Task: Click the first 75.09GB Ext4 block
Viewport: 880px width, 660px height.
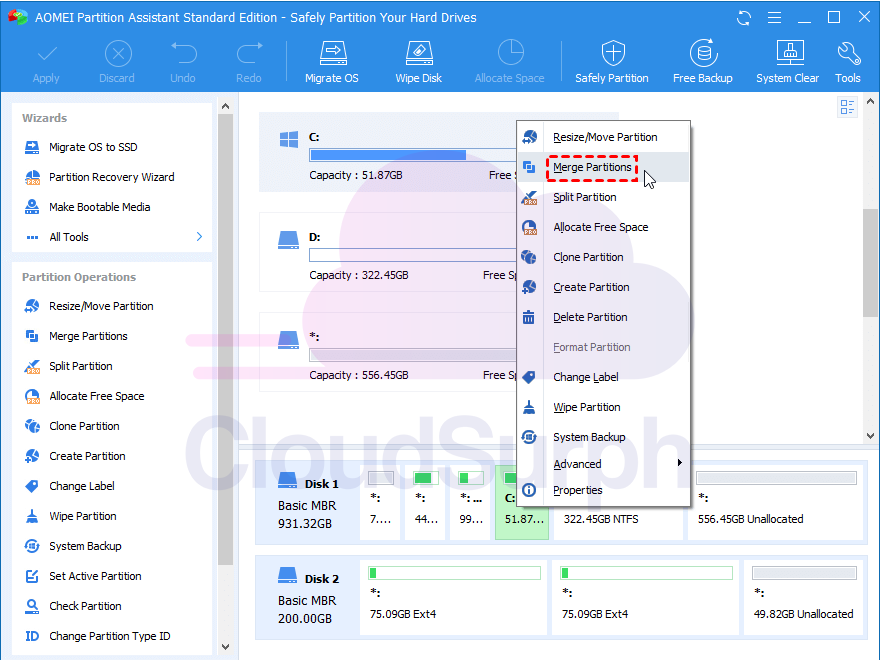Action: click(453, 597)
